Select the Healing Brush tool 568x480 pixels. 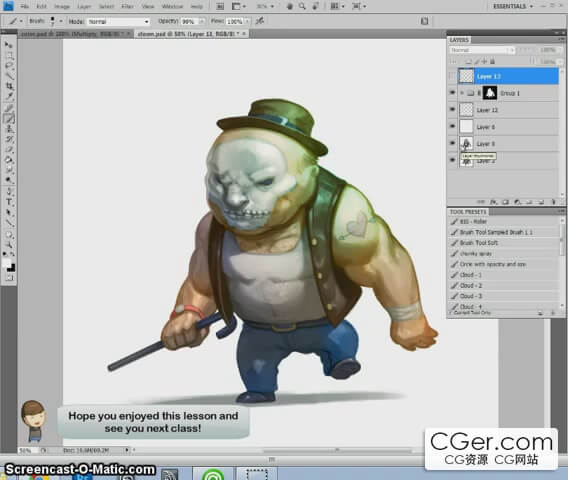pyautogui.click(x=9, y=108)
